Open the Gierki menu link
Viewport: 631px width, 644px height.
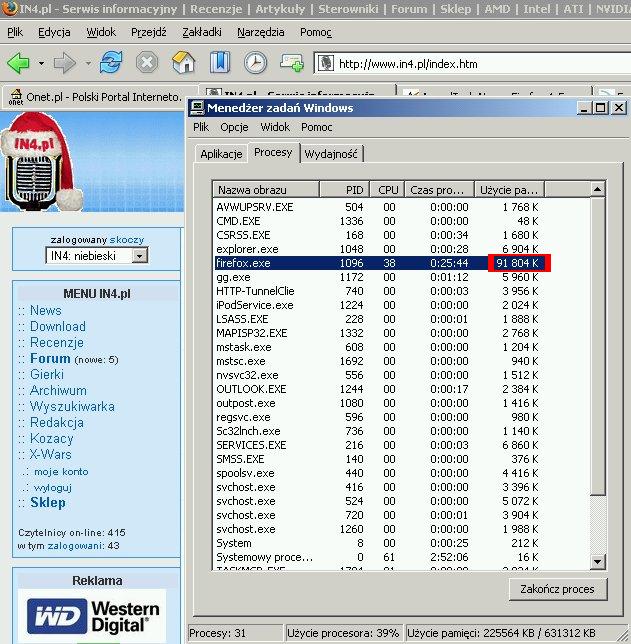(47, 375)
